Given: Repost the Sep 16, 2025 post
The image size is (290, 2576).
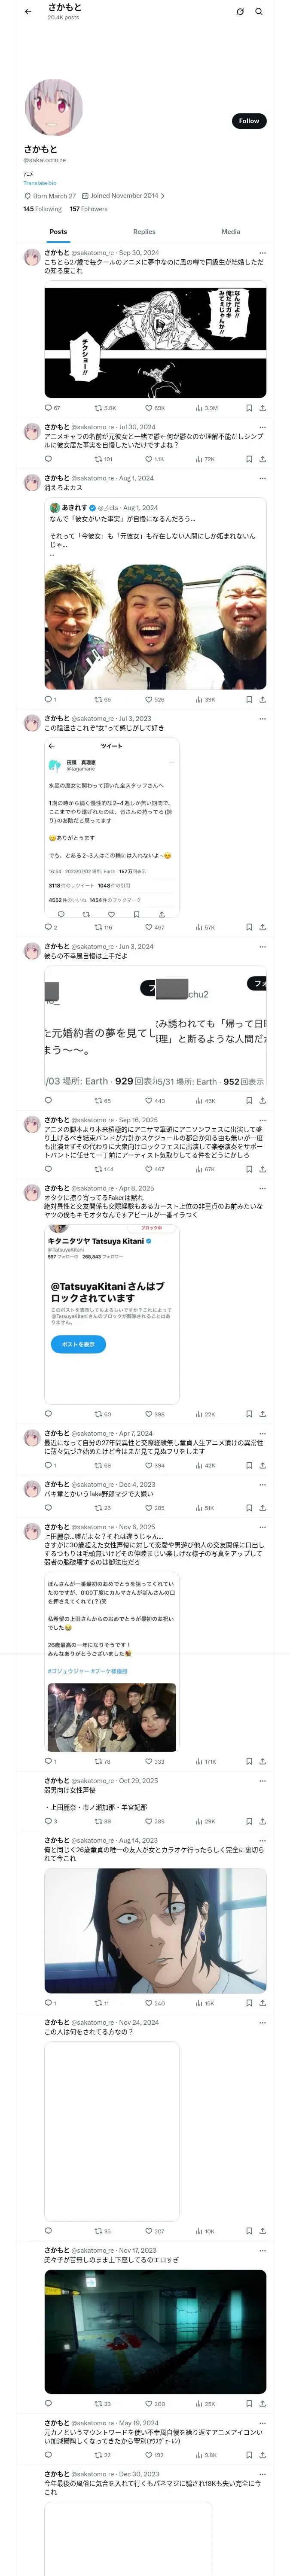Looking at the screenshot, I should pyautogui.click(x=103, y=1169).
